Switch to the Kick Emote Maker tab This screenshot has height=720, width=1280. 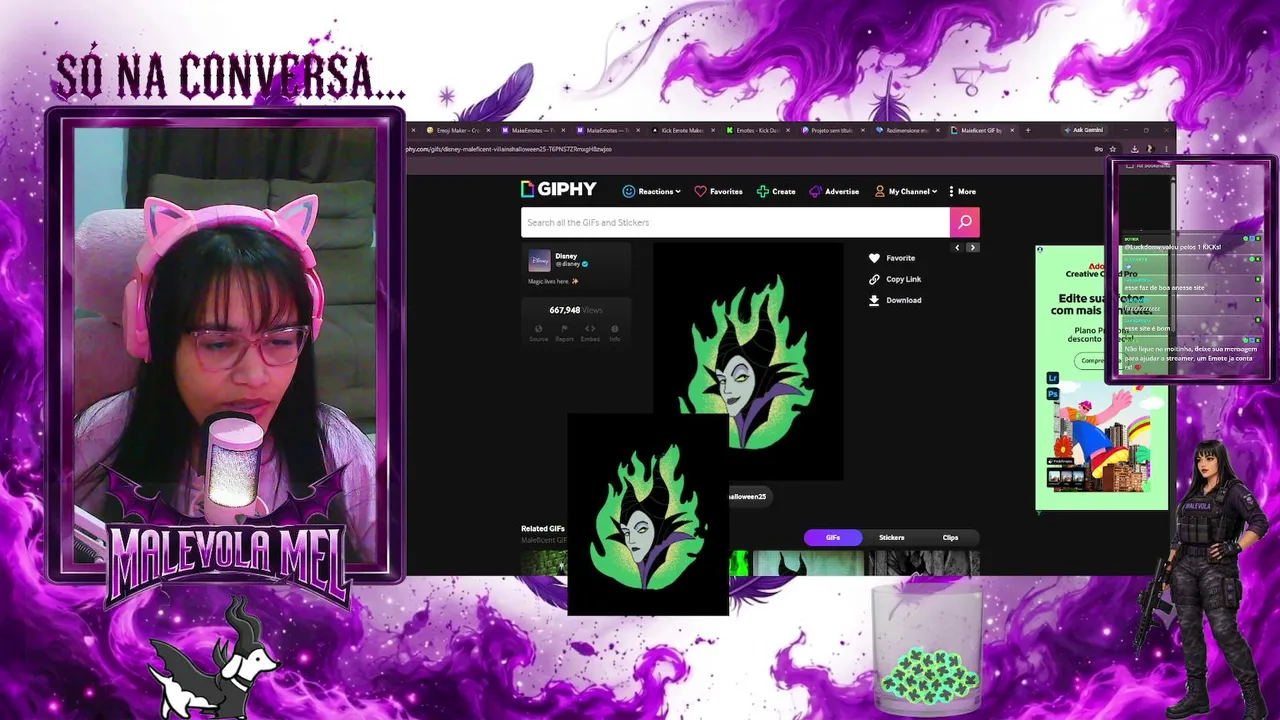(x=683, y=130)
